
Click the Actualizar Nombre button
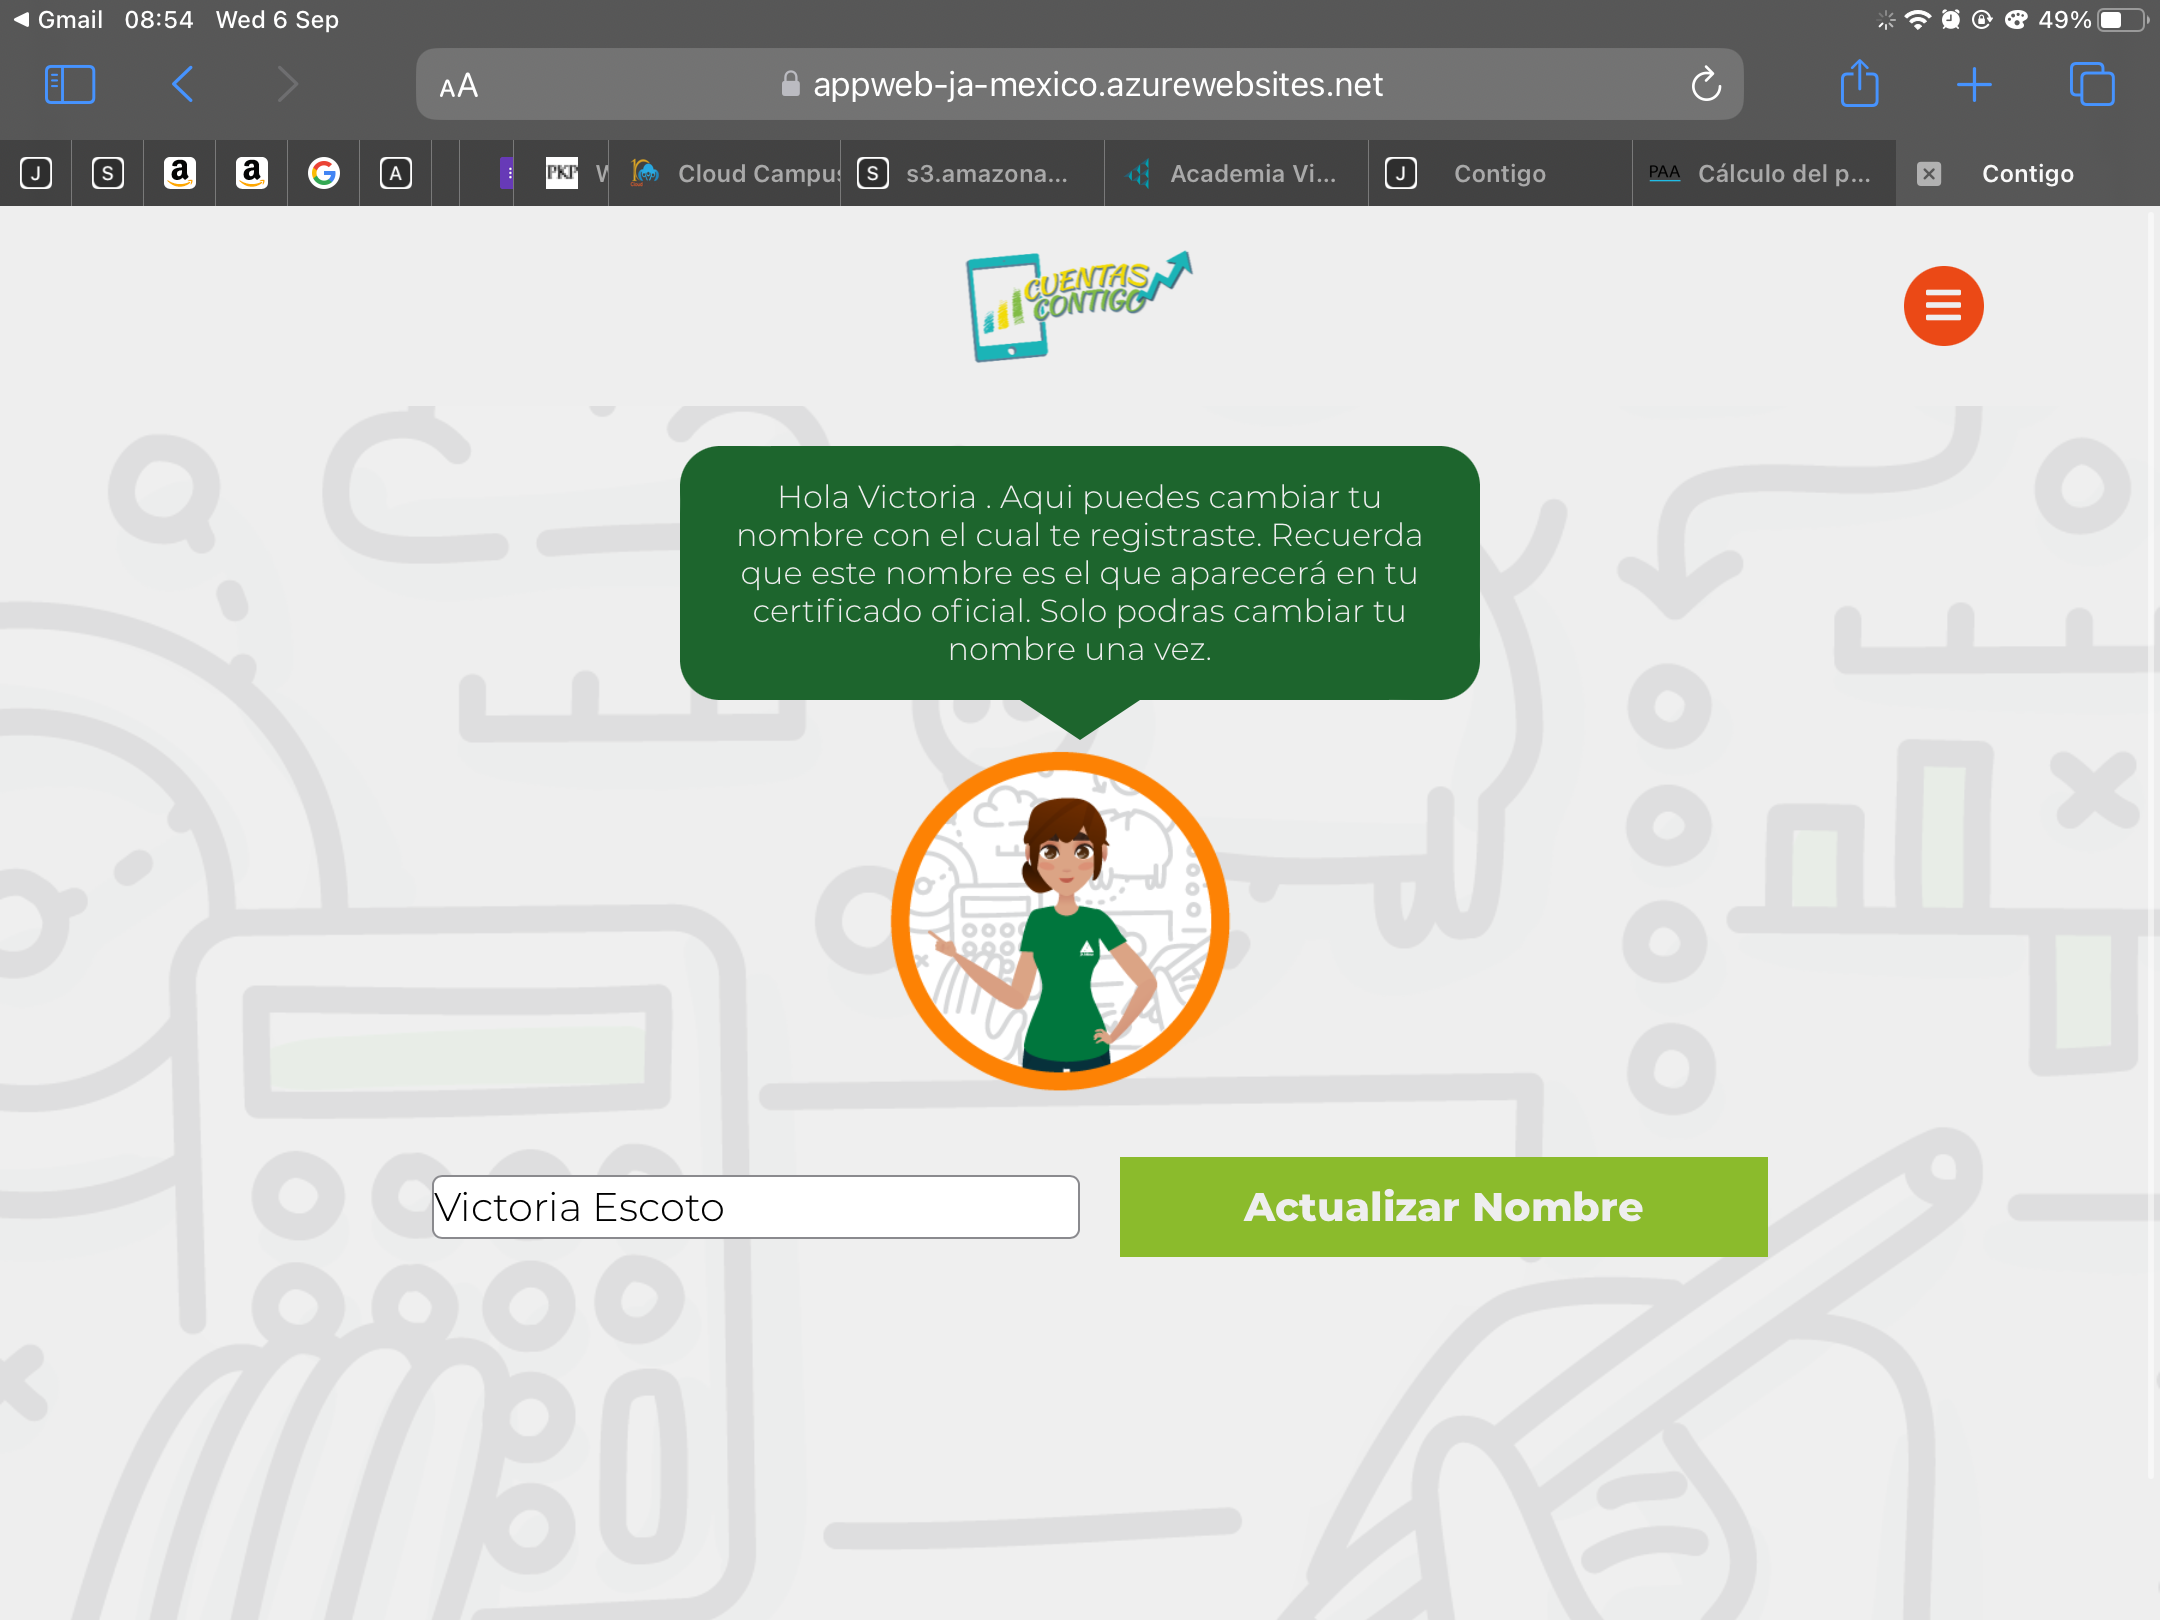pyautogui.click(x=1443, y=1207)
